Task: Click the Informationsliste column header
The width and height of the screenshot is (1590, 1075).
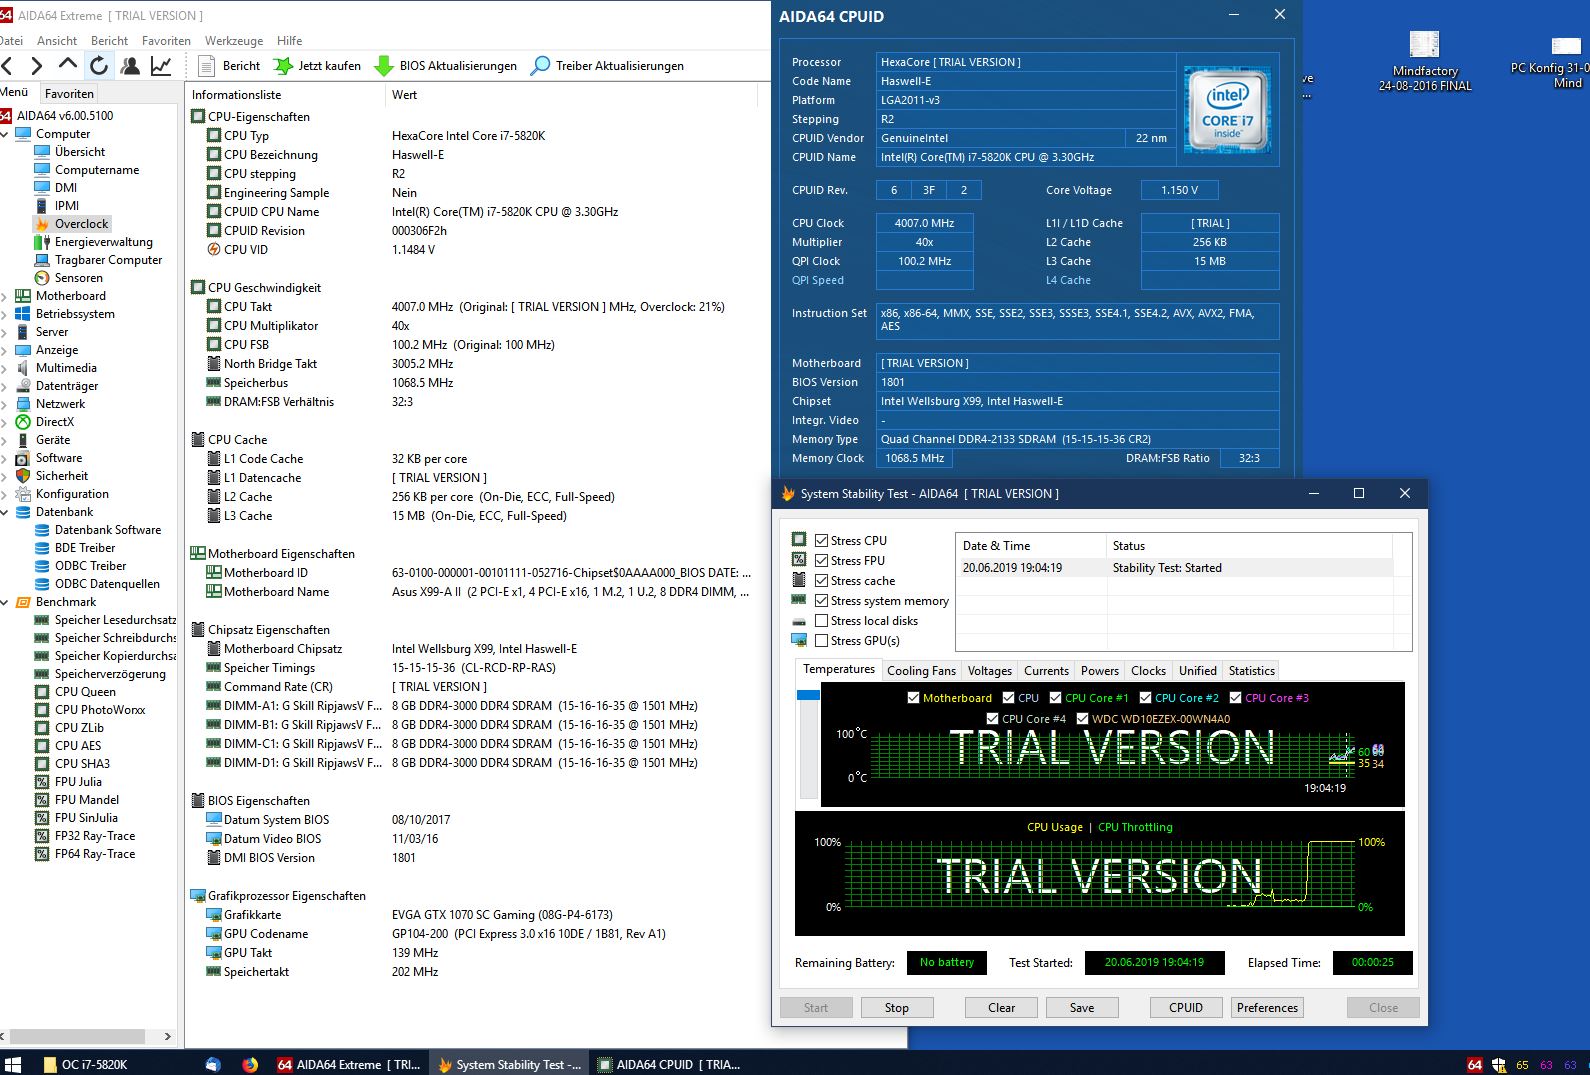Action: click(x=285, y=95)
